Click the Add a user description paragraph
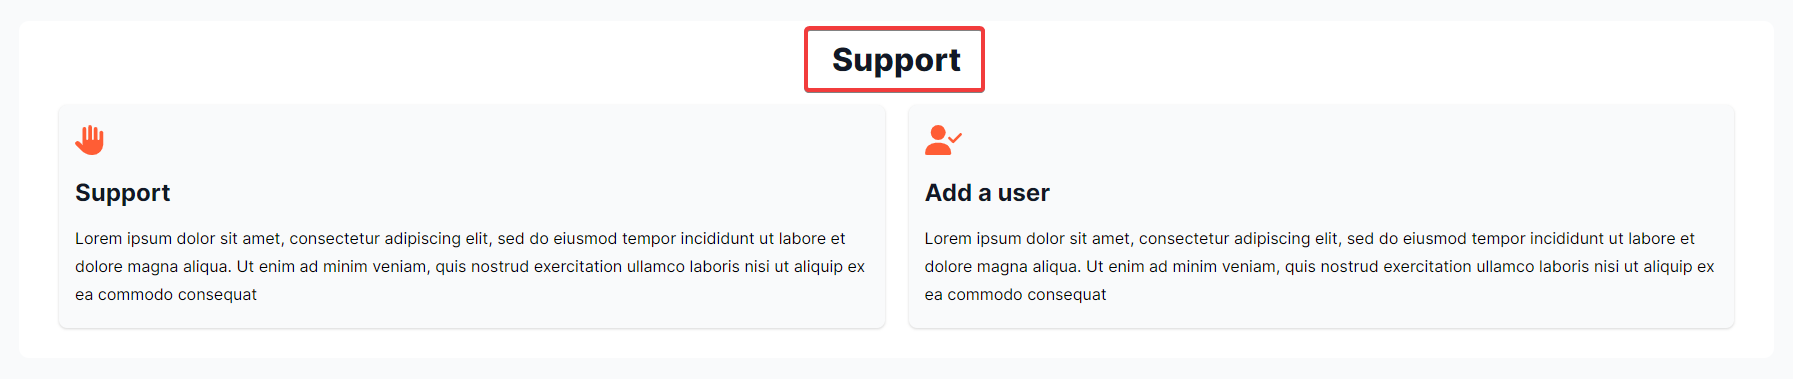This screenshot has height=379, width=1793. click(1319, 266)
